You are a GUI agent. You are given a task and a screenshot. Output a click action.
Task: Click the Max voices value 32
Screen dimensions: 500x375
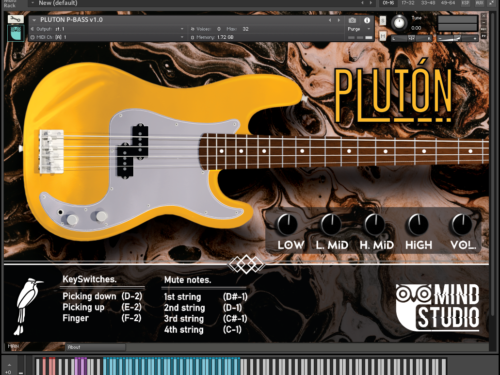tap(246, 29)
